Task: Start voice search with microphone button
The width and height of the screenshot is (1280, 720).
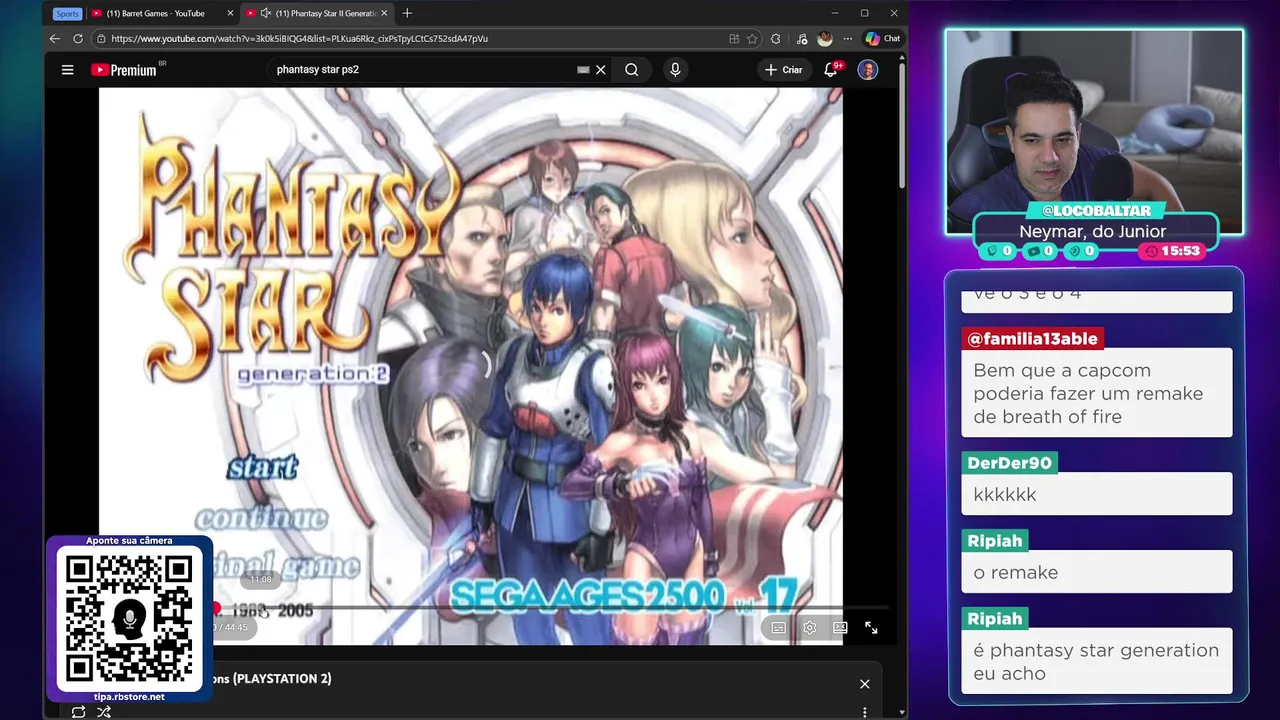Action: 675,70
